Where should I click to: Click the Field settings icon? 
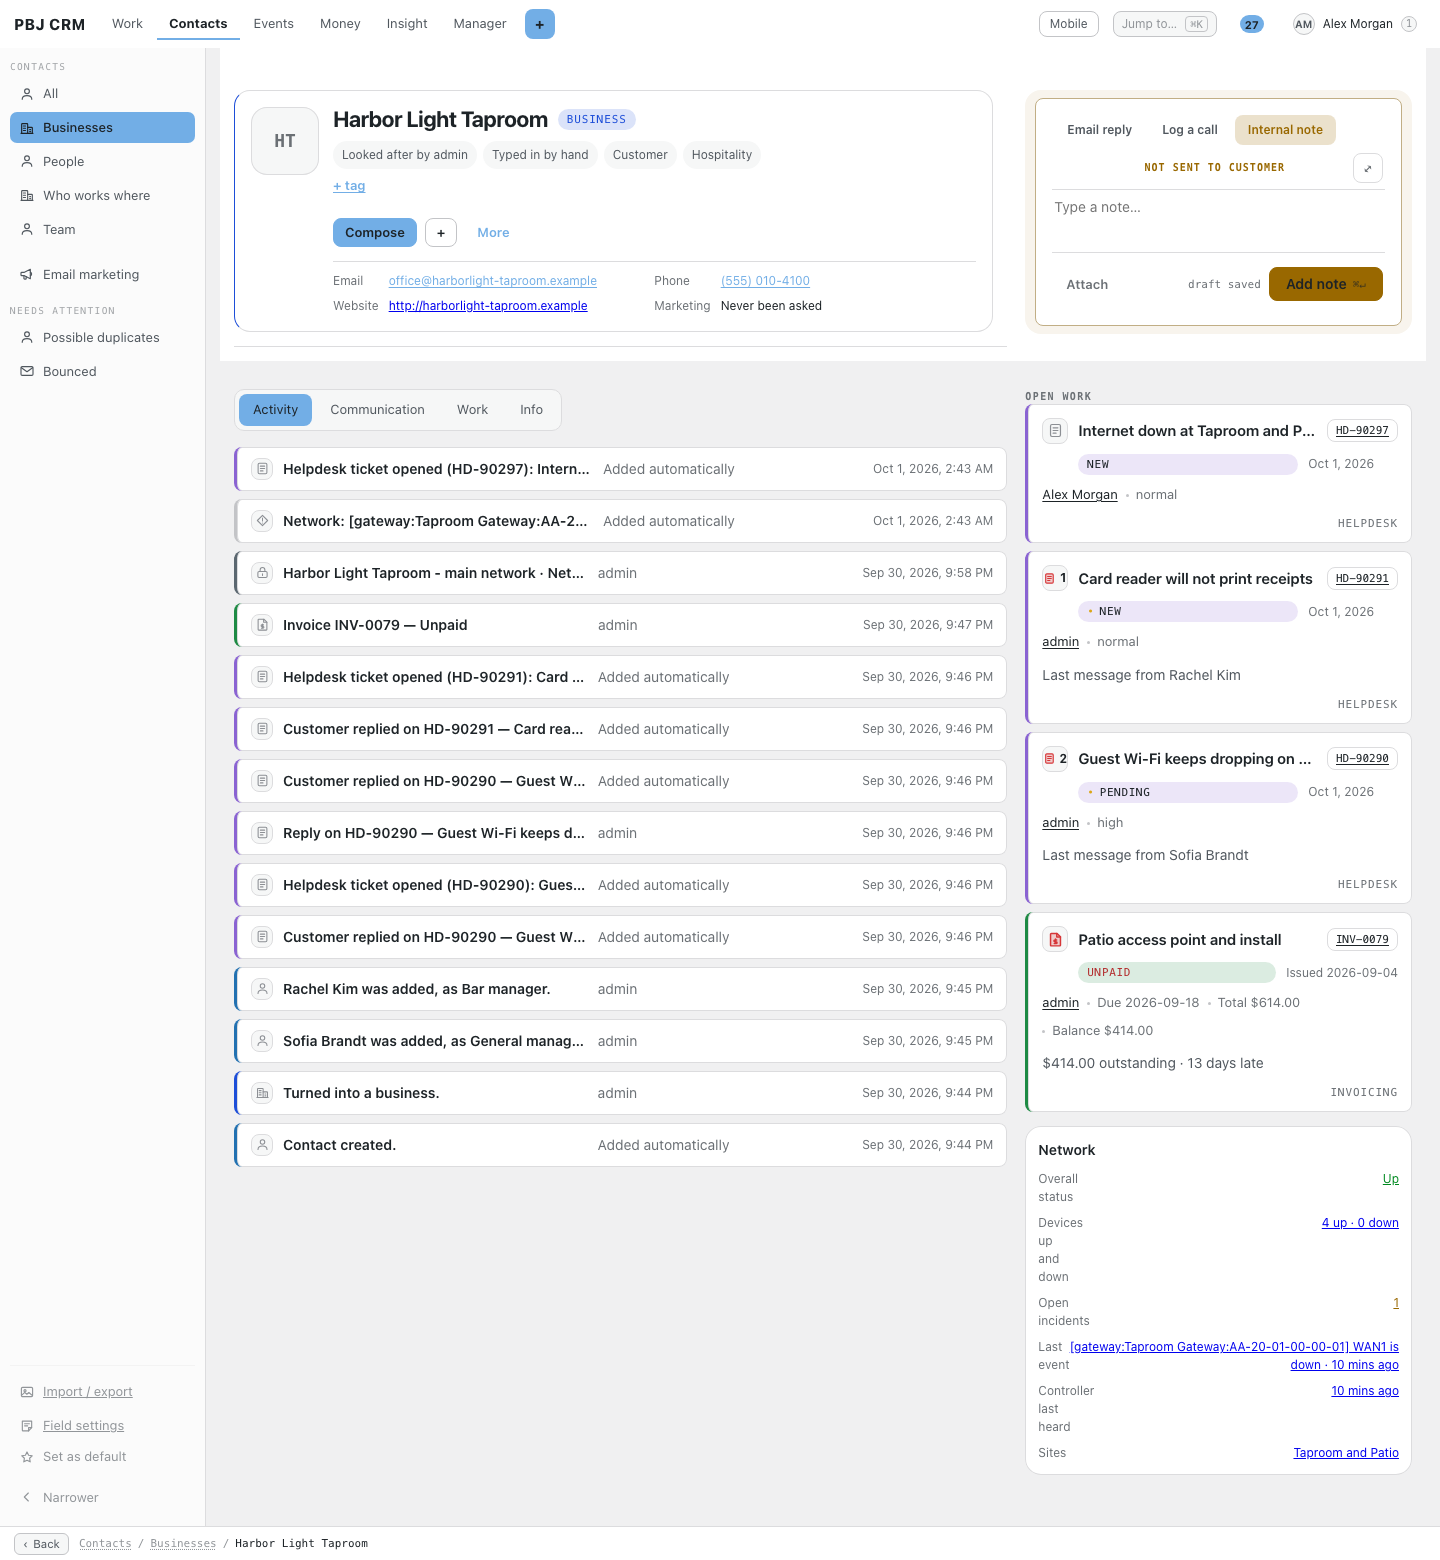pyautogui.click(x=27, y=1426)
